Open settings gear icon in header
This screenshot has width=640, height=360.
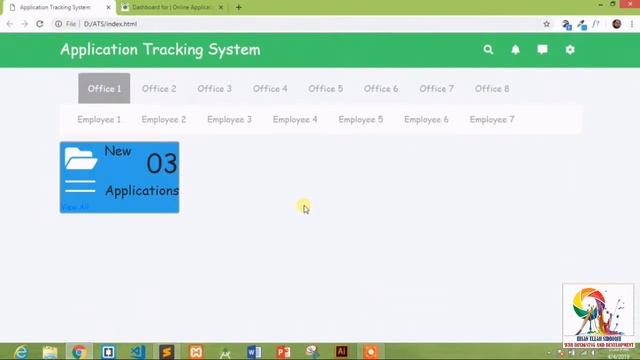pyautogui.click(x=570, y=50)
